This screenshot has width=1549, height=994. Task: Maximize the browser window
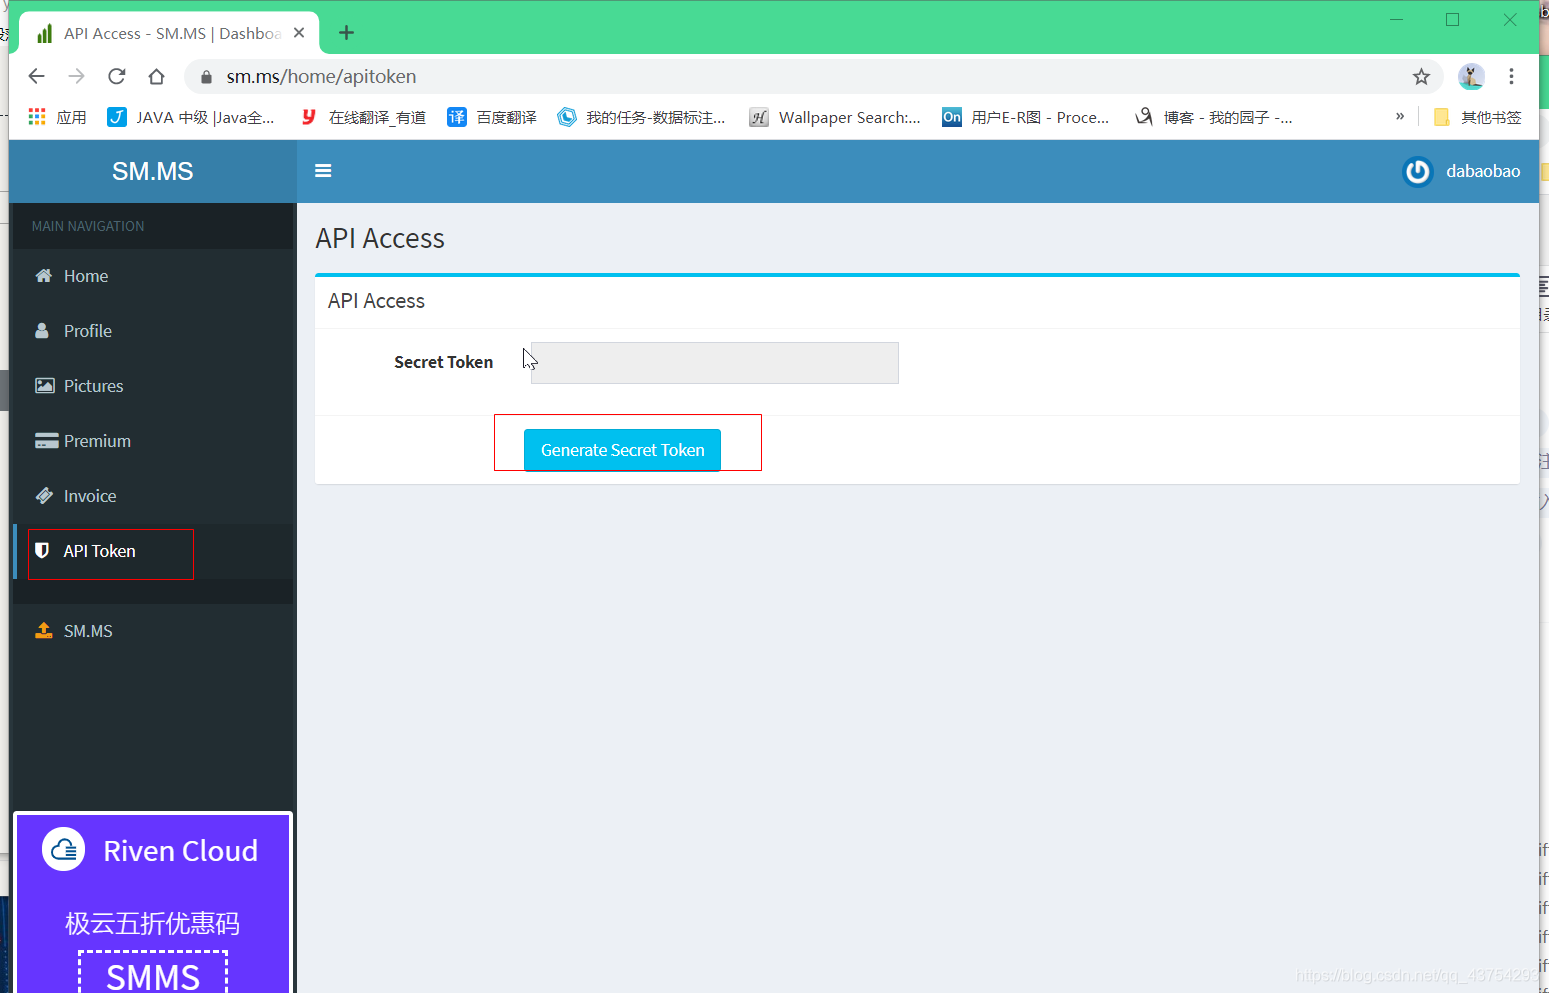(x=1452, y=20)
